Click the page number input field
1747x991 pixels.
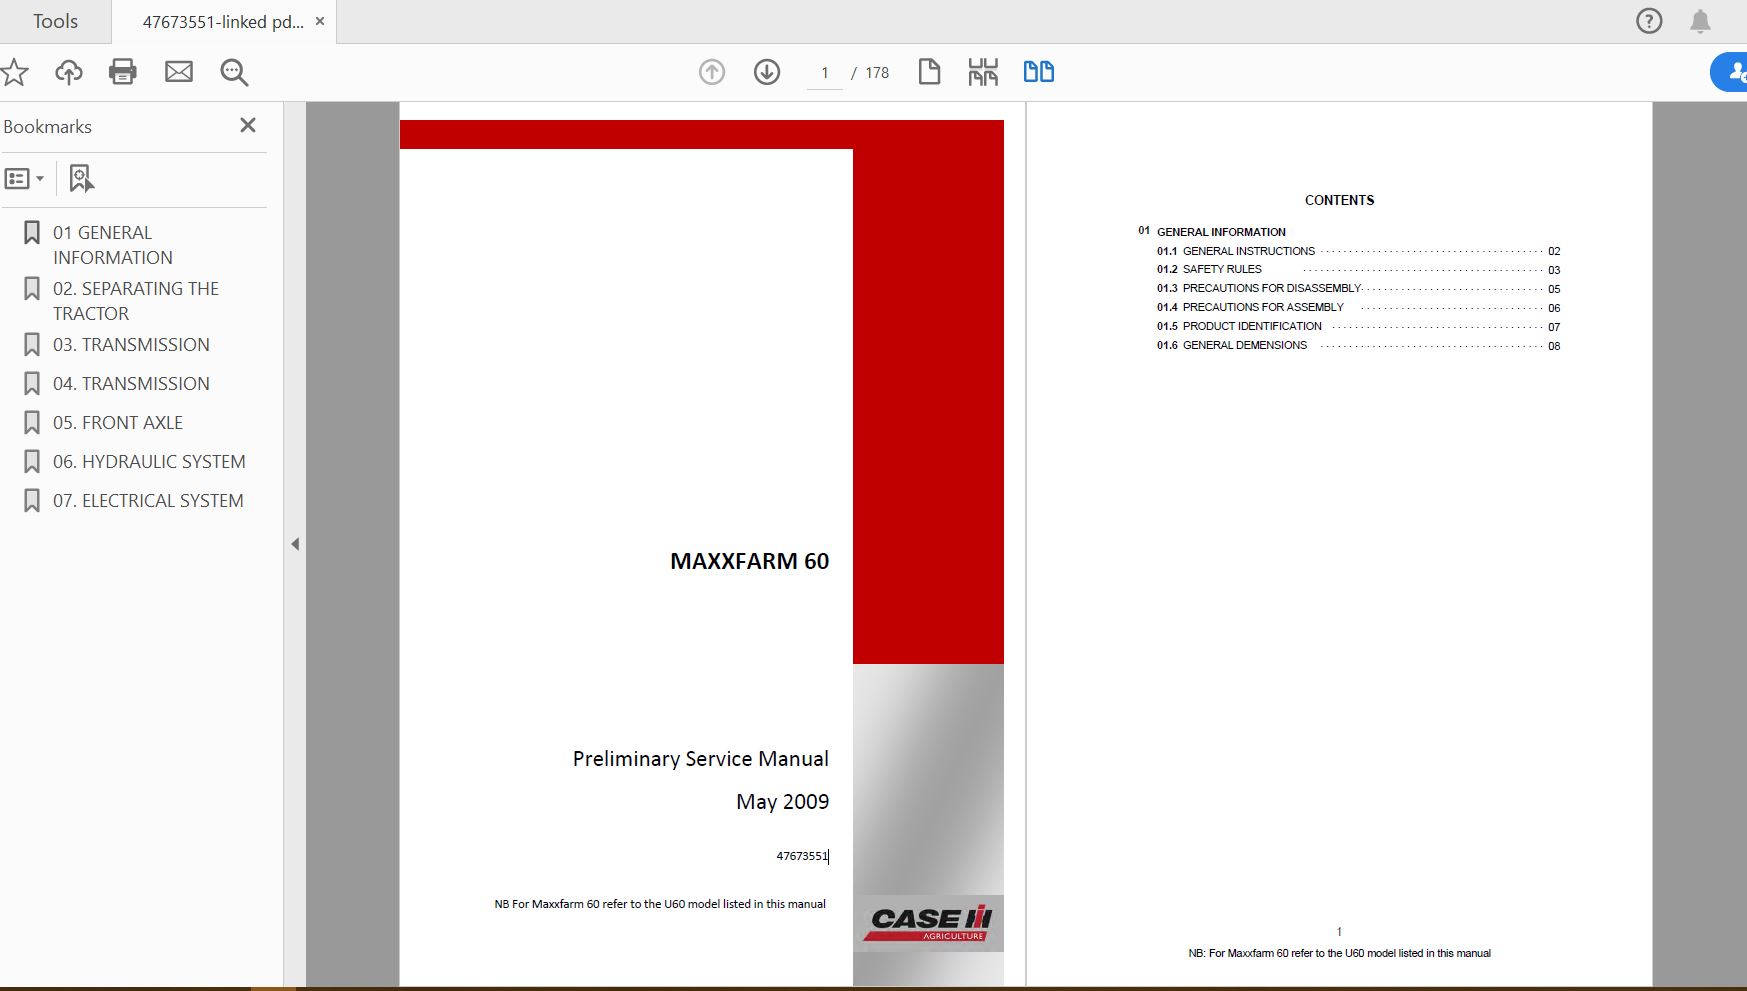[824, 72]
